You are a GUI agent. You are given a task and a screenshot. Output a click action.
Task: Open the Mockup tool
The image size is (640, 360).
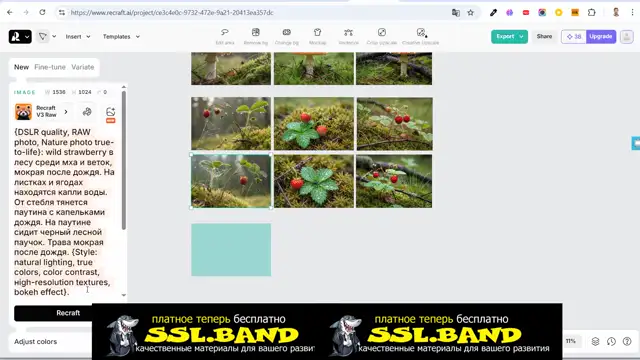click(x=317, y=36)
